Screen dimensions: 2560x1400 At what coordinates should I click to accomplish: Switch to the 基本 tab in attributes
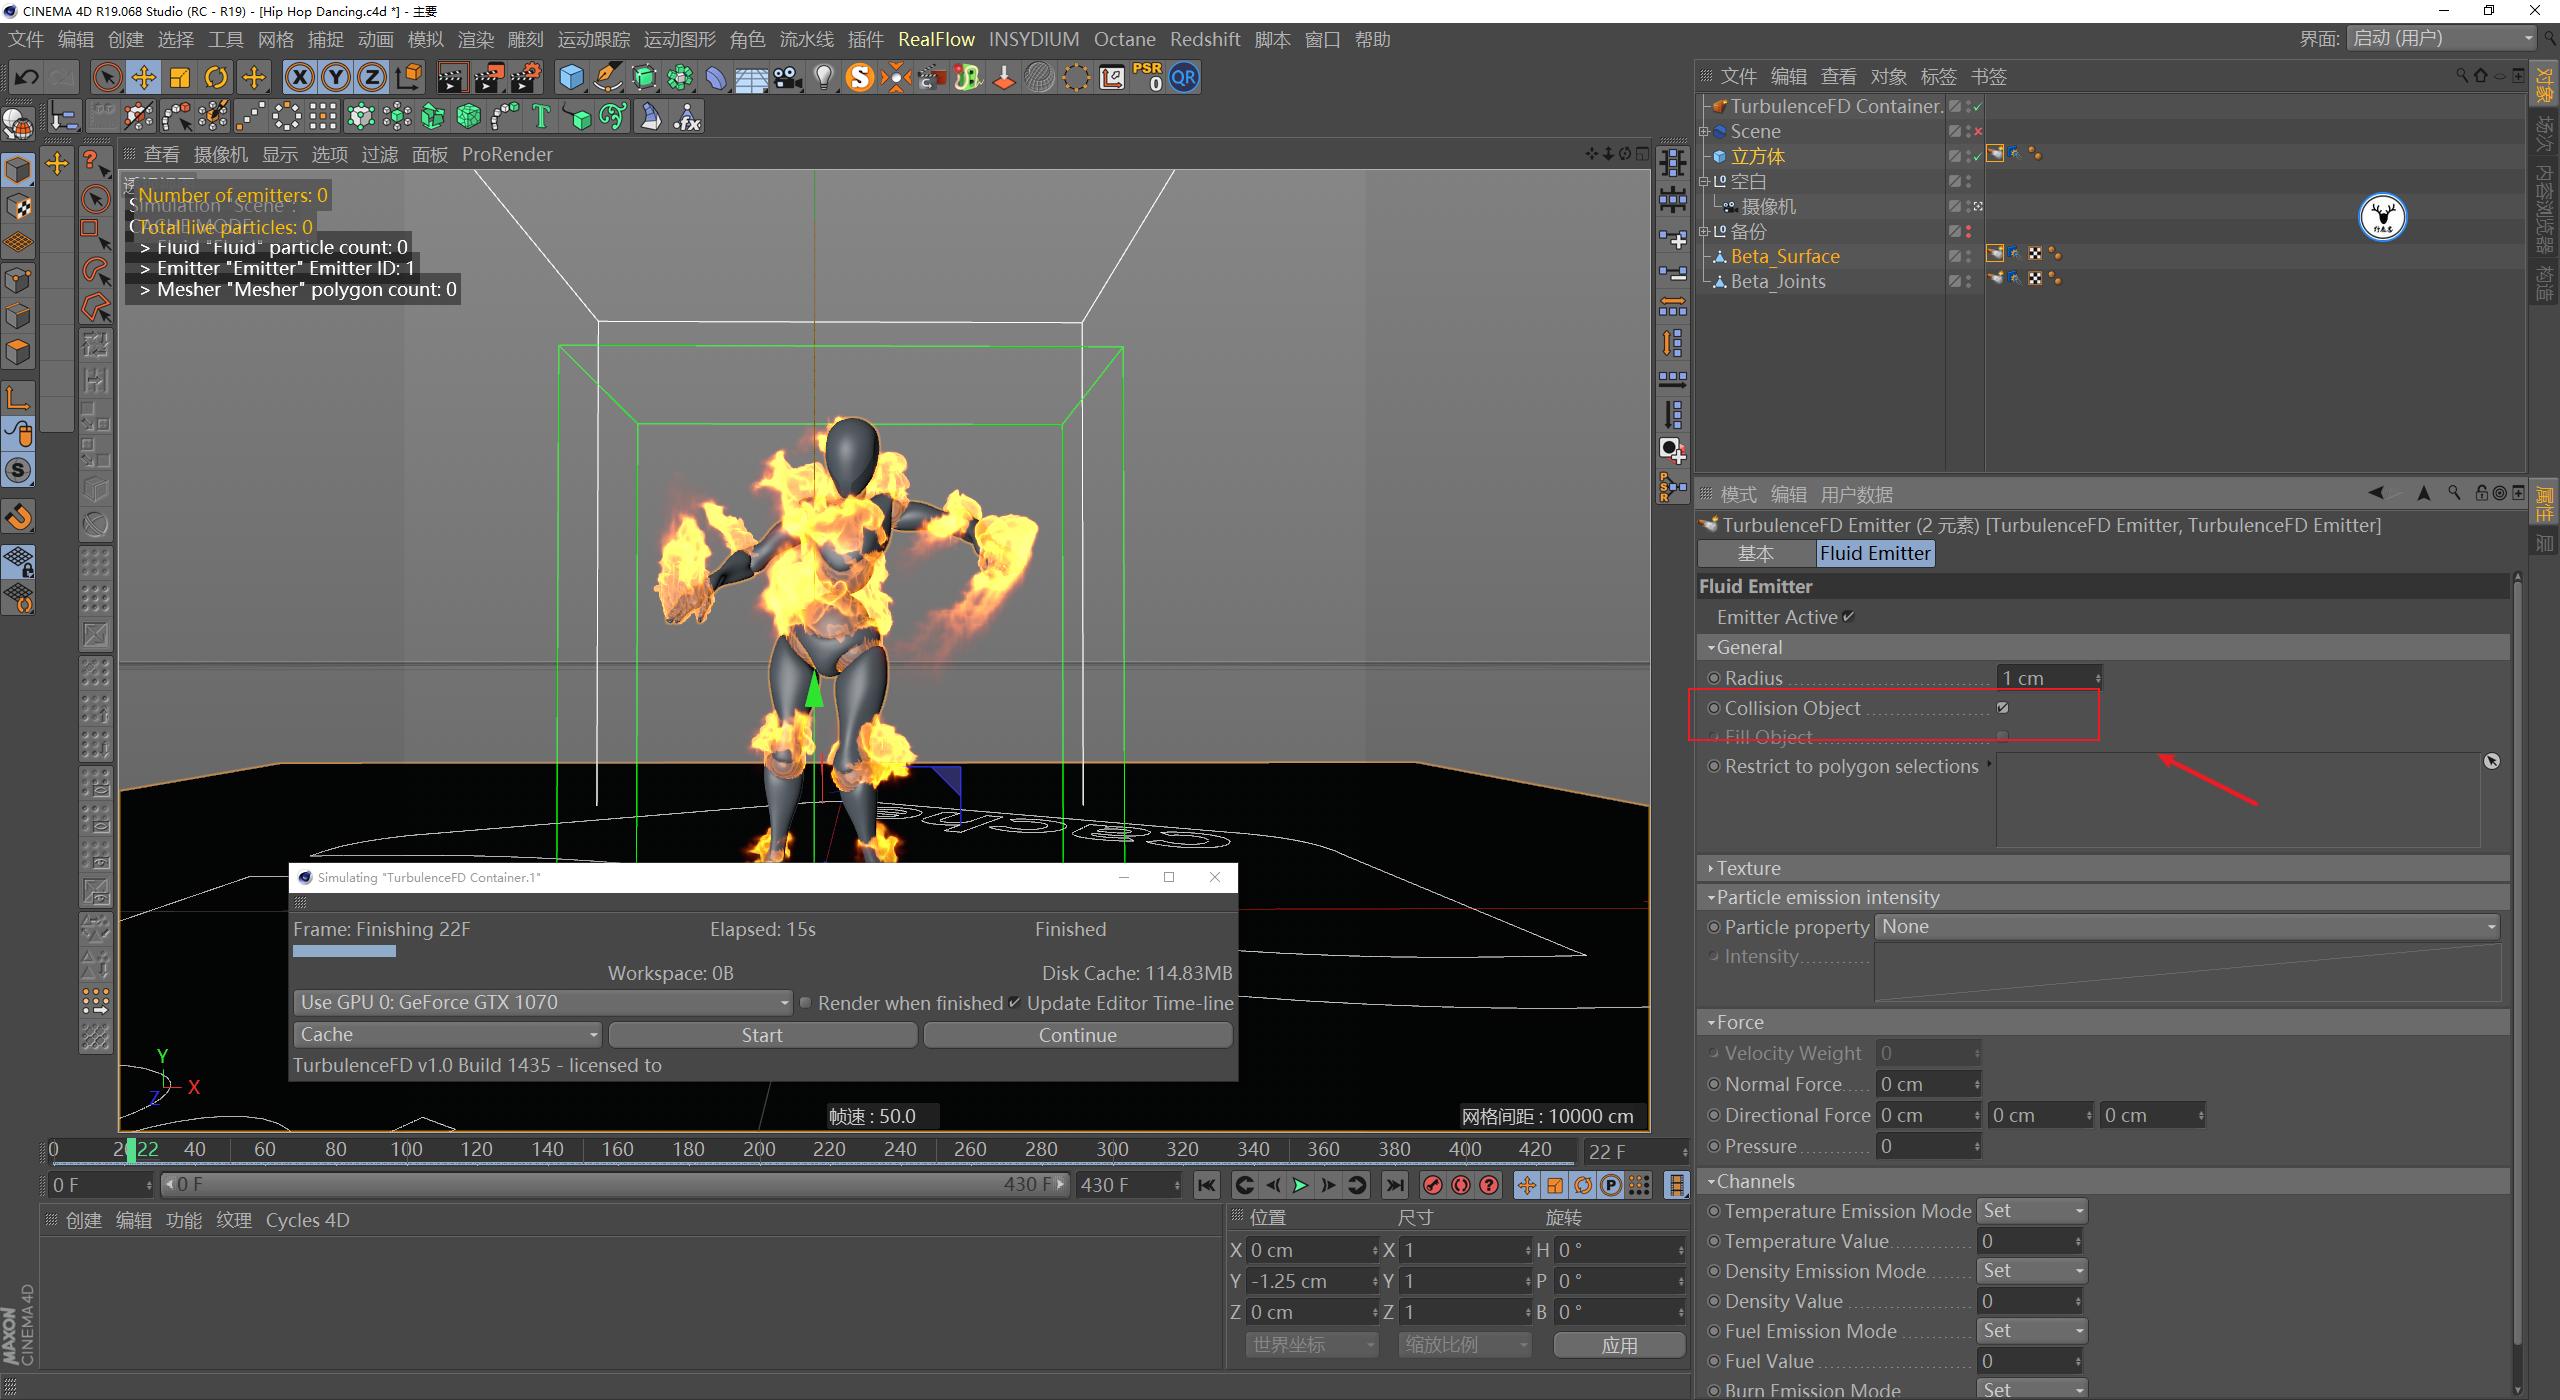1757,553
